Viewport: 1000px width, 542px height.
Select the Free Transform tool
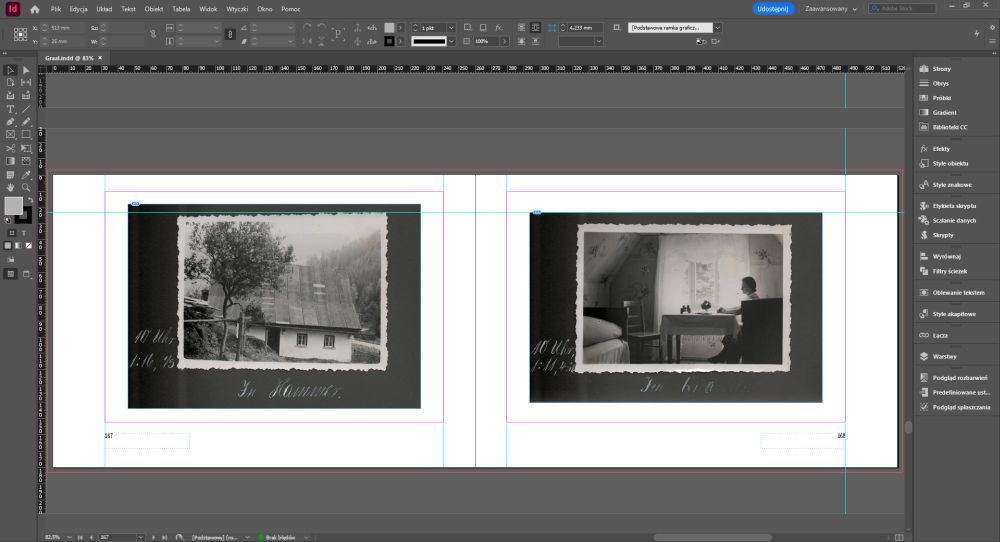(x=26, y=148)
